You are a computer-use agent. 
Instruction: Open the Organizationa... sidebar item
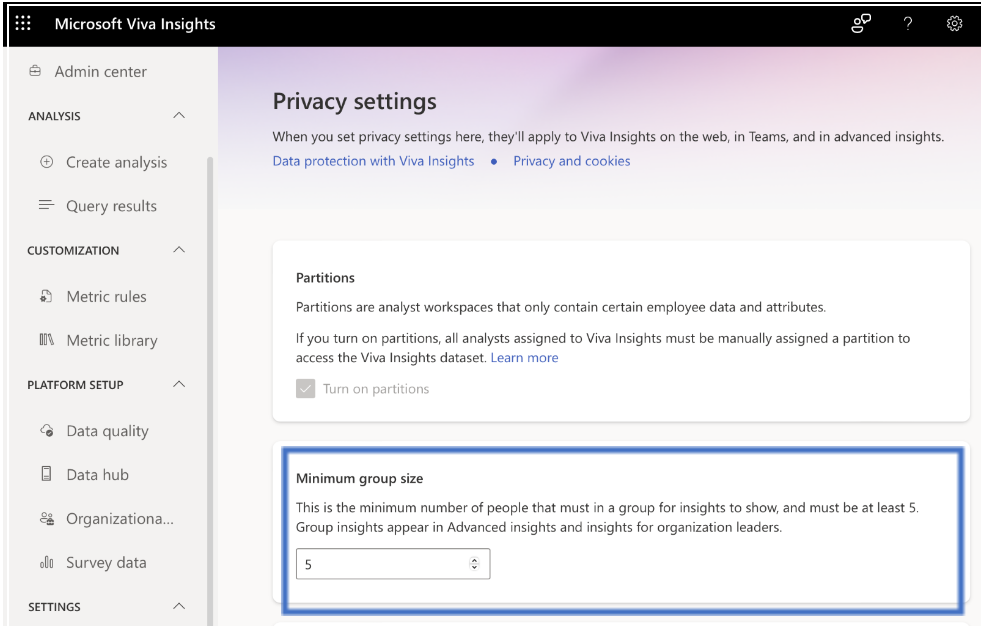tap(120, 519)
